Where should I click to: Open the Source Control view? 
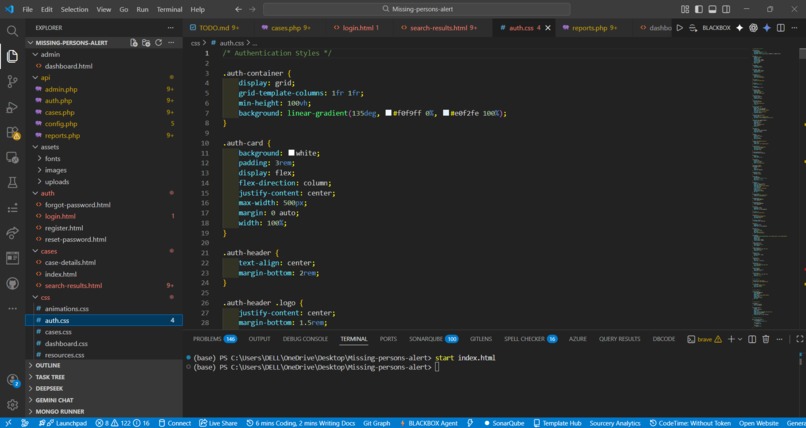coord(12,81)
